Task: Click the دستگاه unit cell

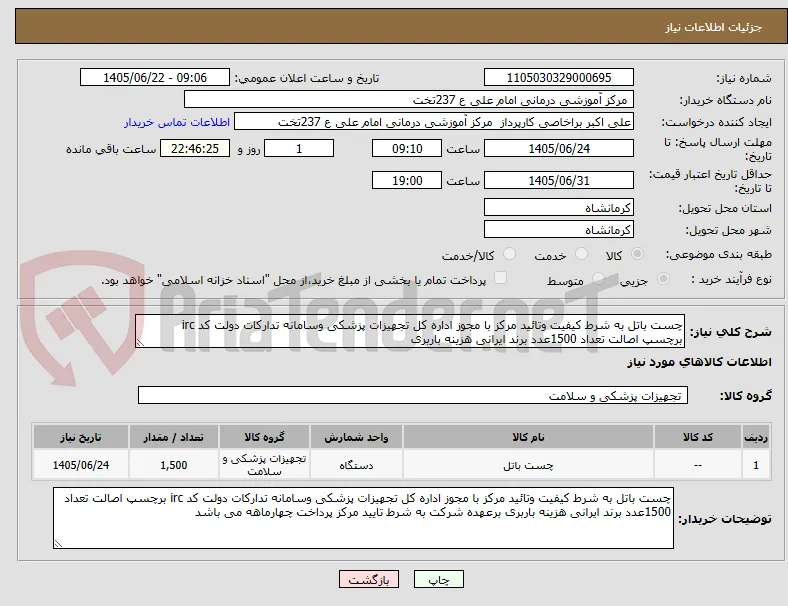Action: pyautogui.click(x=356, y=465)
